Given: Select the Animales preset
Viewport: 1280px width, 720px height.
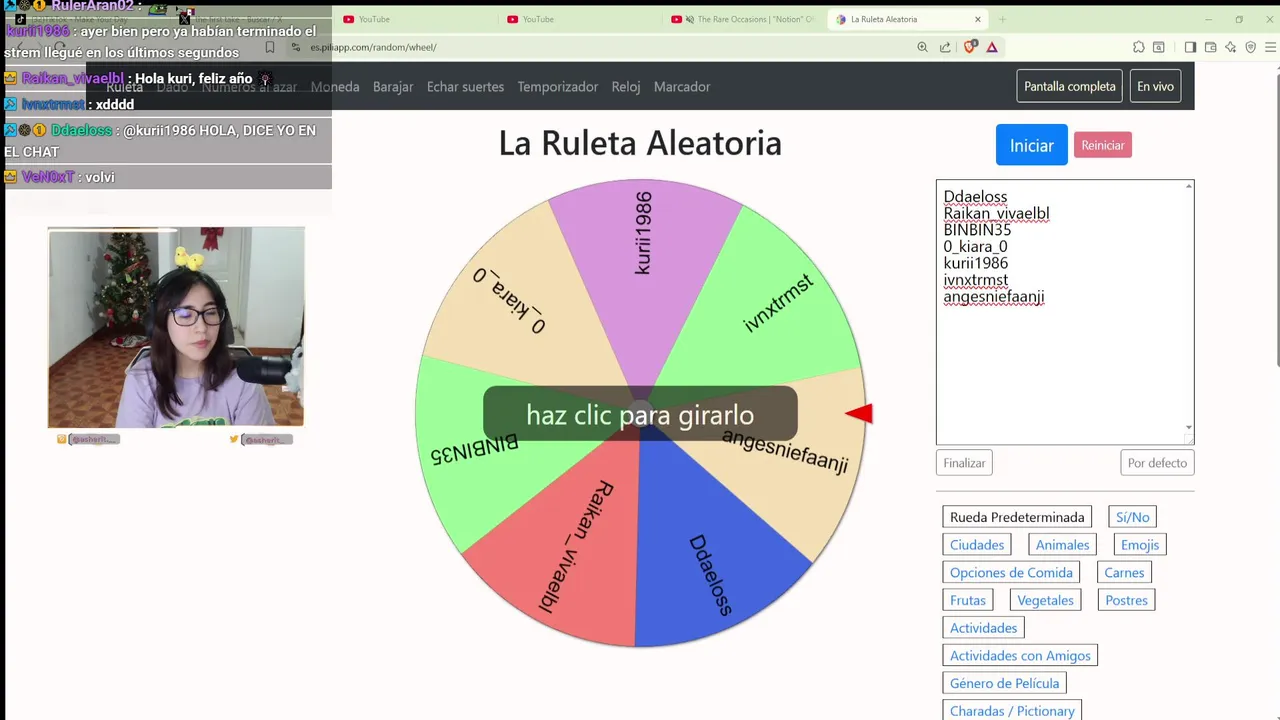Looking at the screenshot, I should [1062, 545].
